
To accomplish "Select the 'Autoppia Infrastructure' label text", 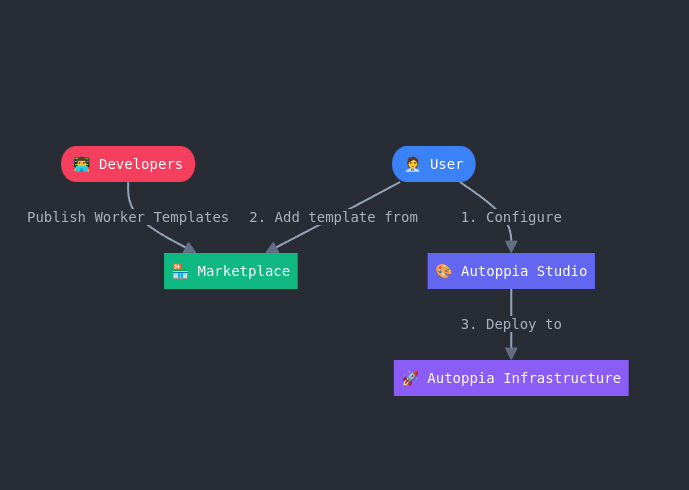I will [x=523, y=378].
